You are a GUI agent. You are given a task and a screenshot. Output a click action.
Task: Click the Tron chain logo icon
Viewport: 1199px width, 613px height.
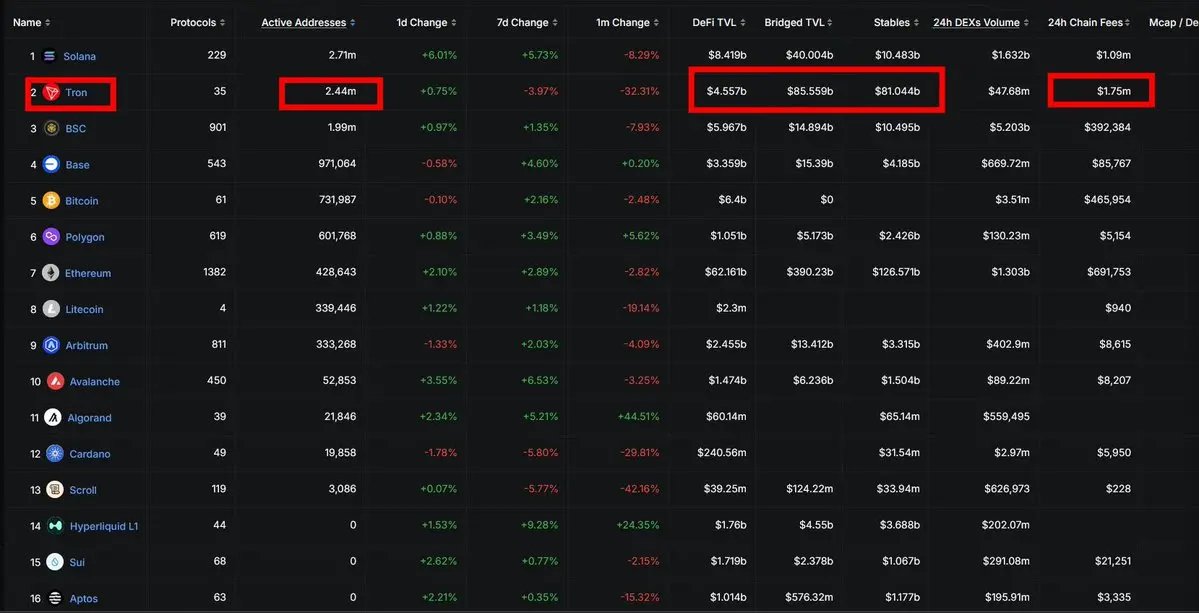[x=51, y=92]
